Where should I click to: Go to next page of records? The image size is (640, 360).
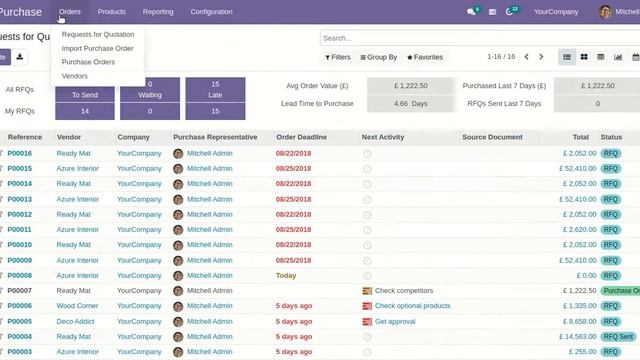(x=541, y=57)
